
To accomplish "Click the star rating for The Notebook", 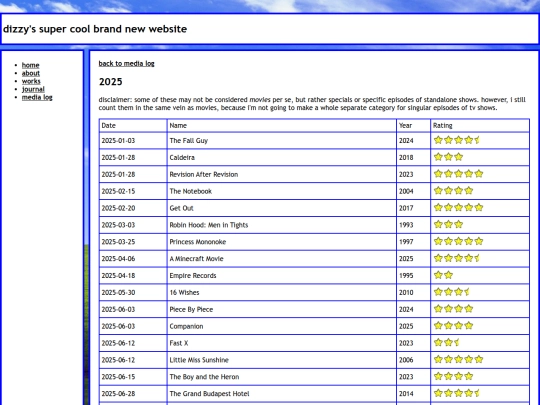I will click(453, 191).
